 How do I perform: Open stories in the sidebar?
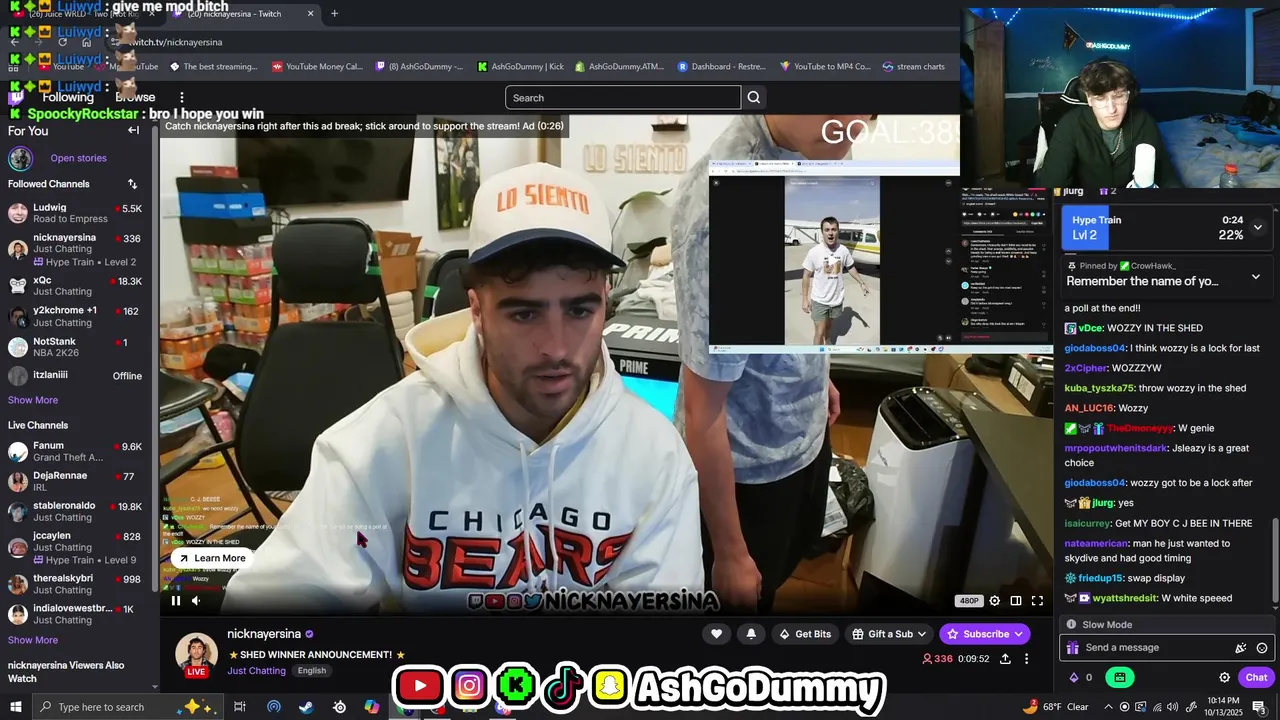(78, 158)
